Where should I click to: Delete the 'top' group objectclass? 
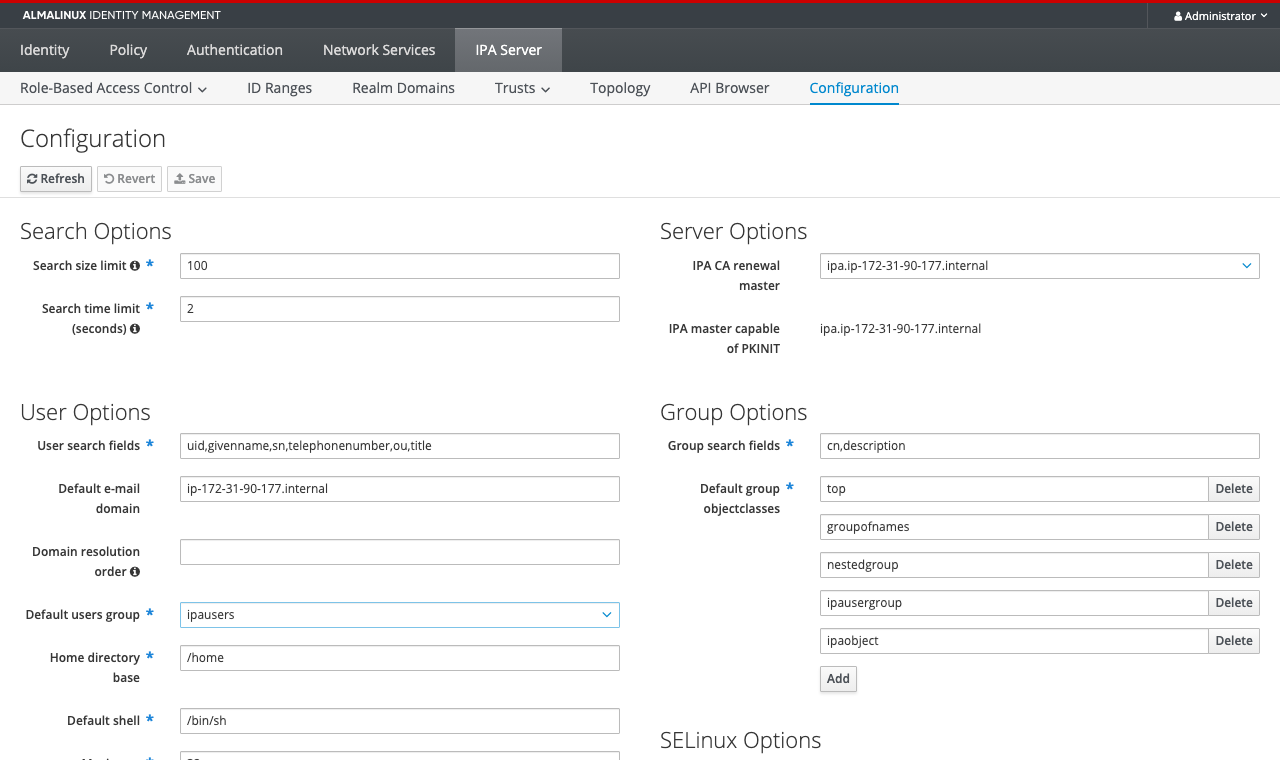click(x=1234, y=489)
